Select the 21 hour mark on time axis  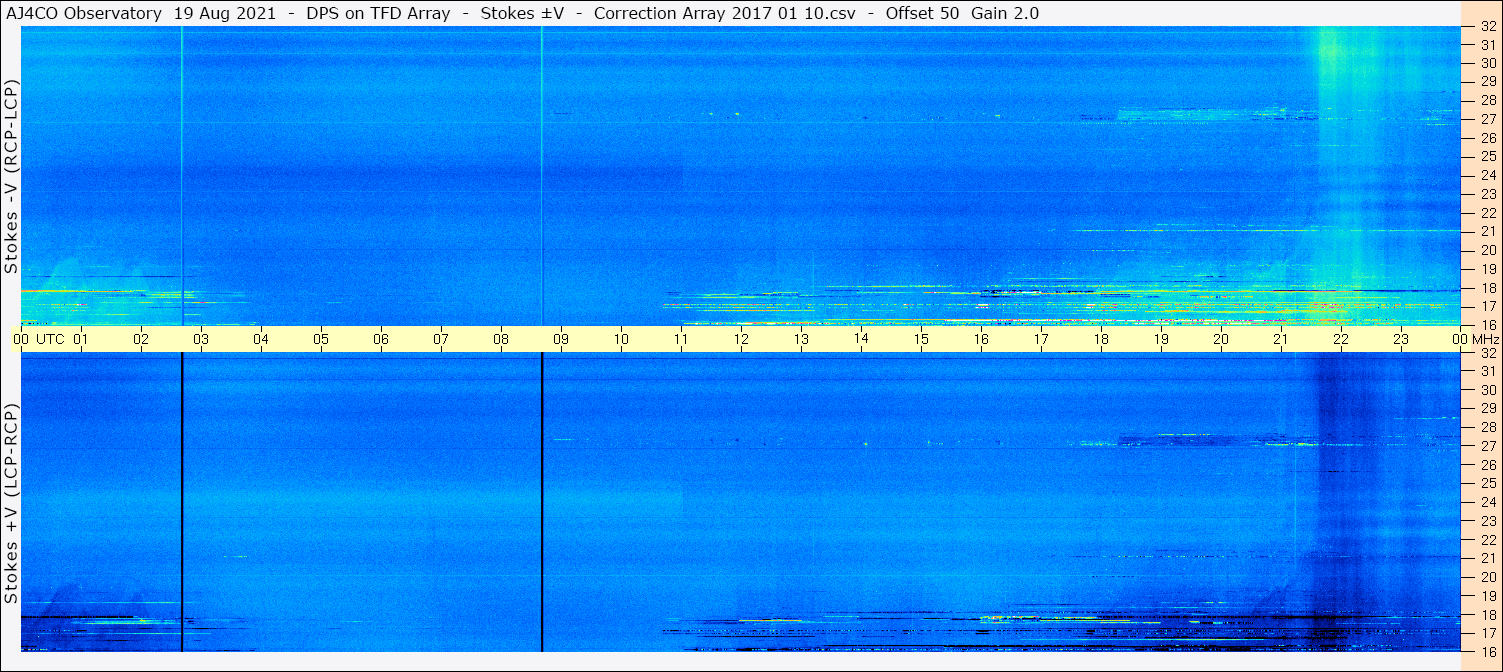[x=1281, y=339]
